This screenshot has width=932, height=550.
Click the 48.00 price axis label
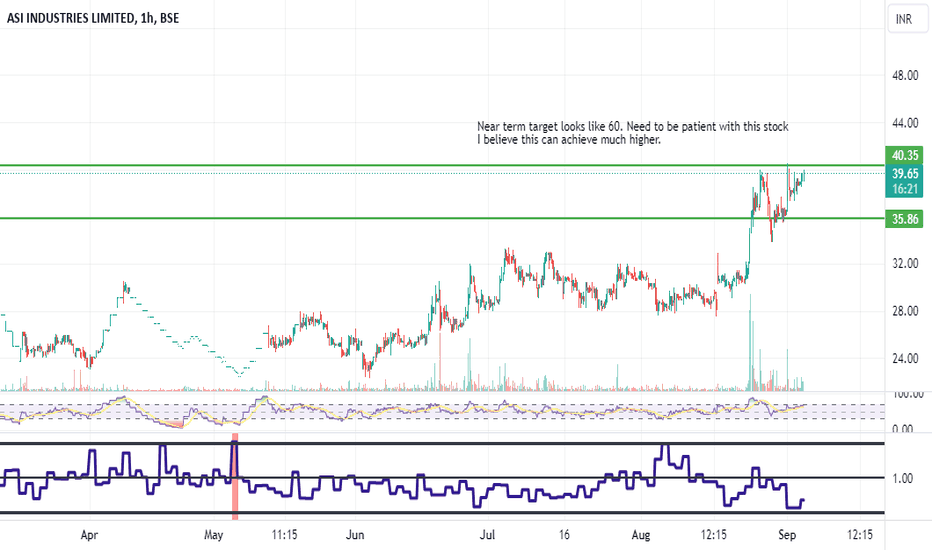(905, 76)
